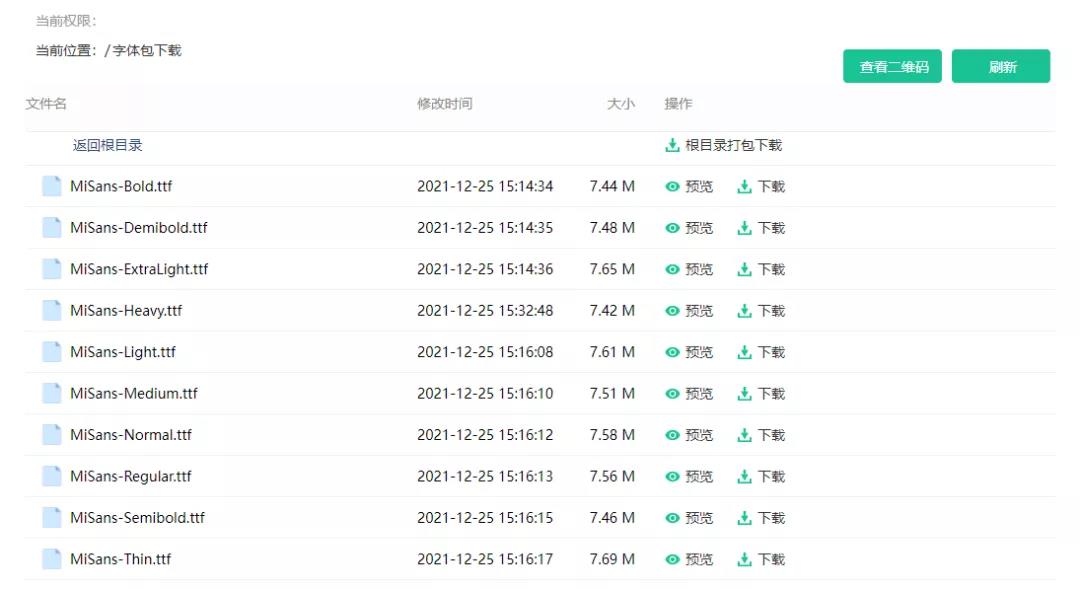Click the 当前位置 path 字体包下载

click(147, 50)
